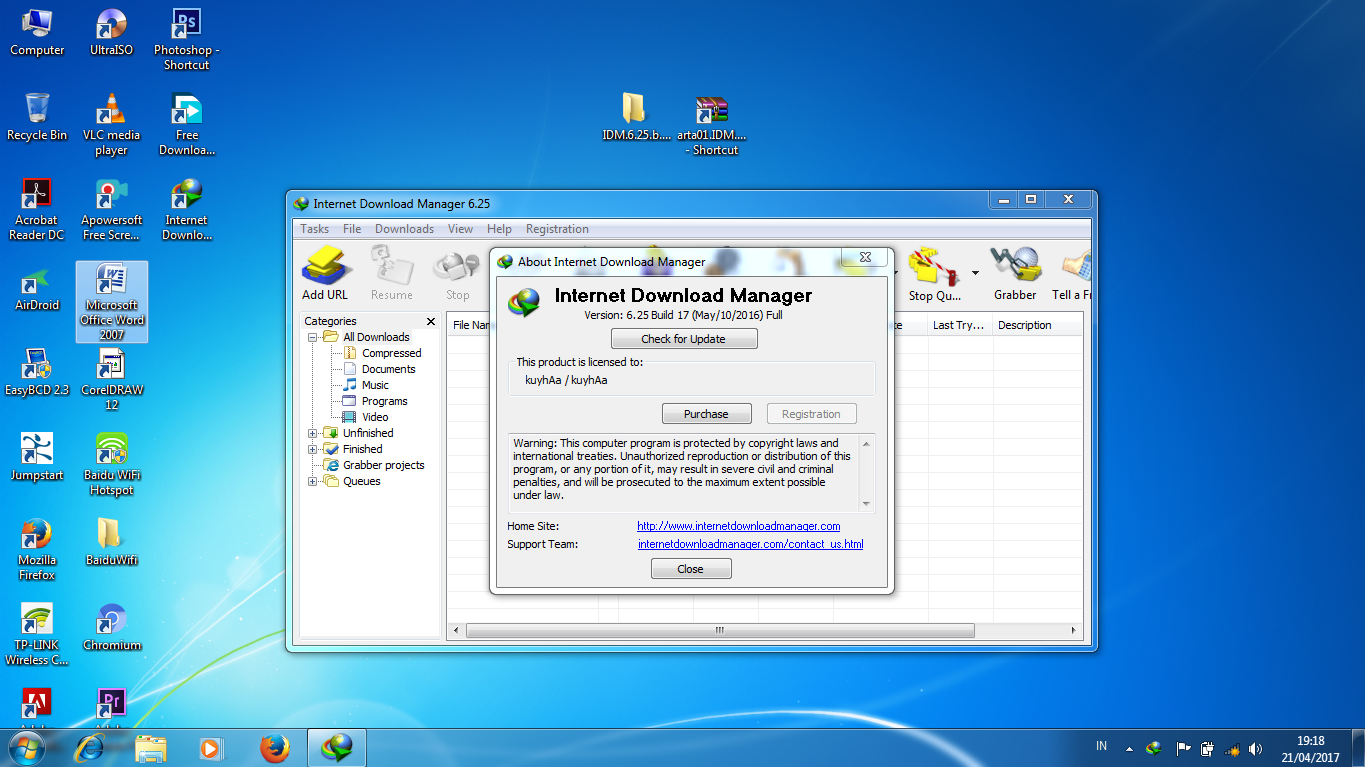Open the Tasks menu
Image resolution: width=1365 pixels, height=767 pixels.
(314, 229)
